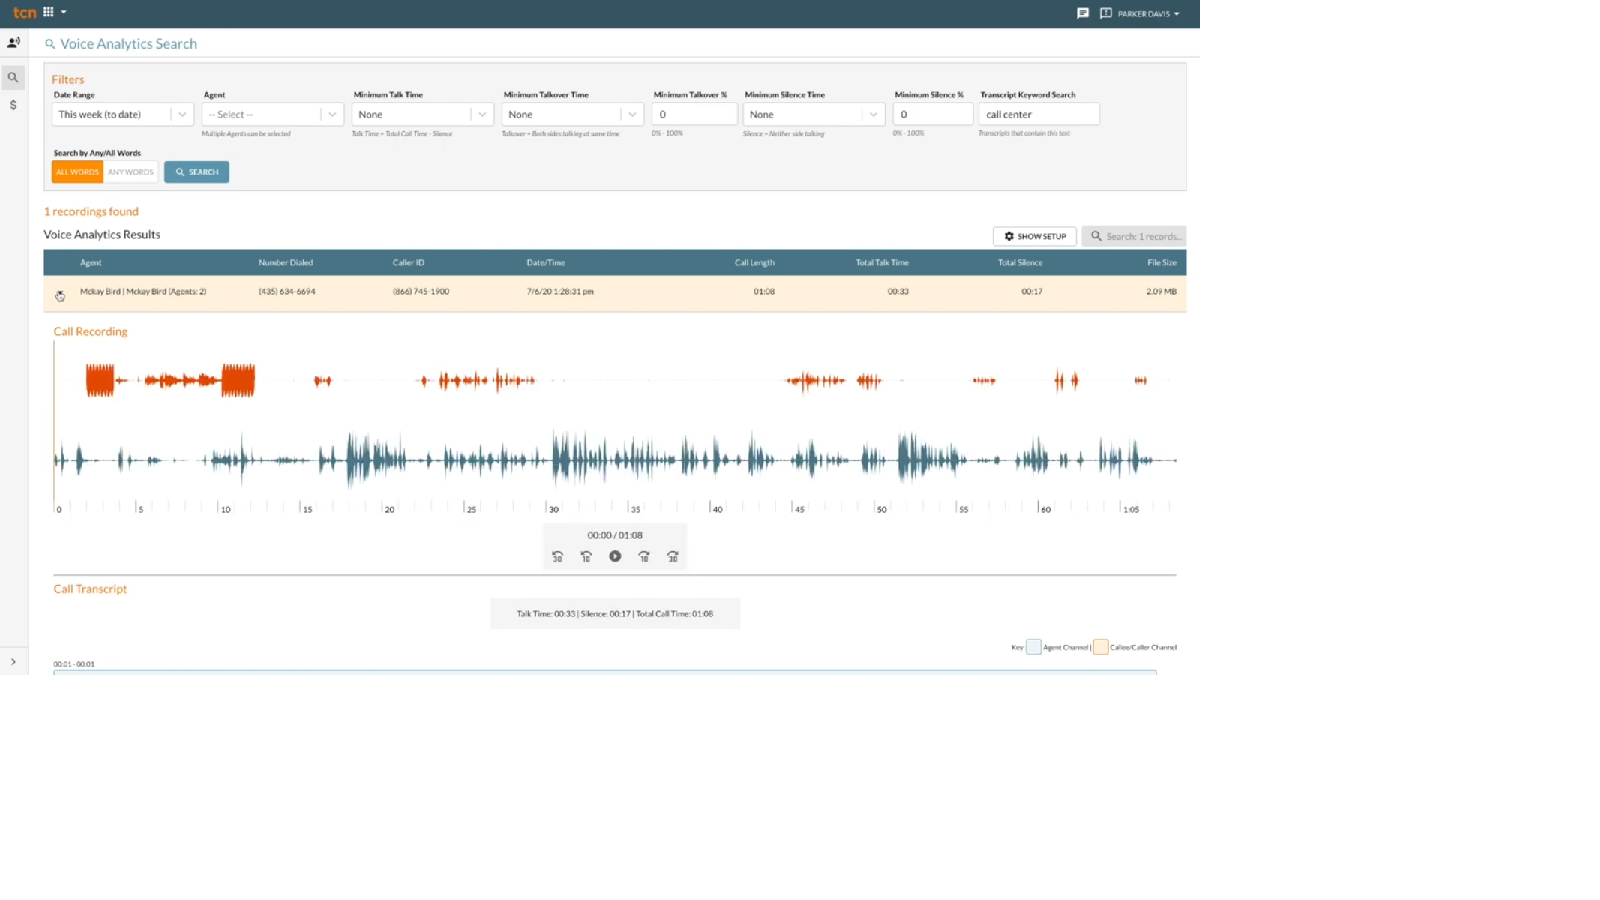The image size is (1600, 900).
Task: Open the Date Range dropdown
Action: coord(120,114)
